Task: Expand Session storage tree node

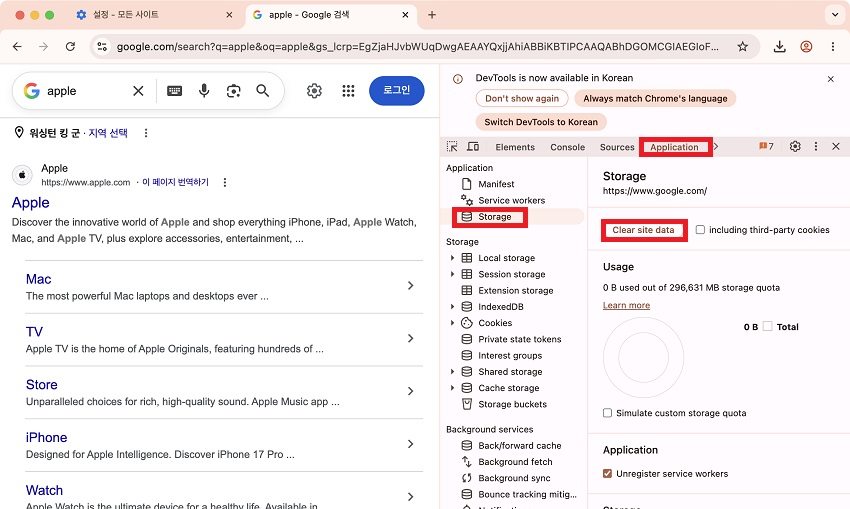Action: coord(452,274)
